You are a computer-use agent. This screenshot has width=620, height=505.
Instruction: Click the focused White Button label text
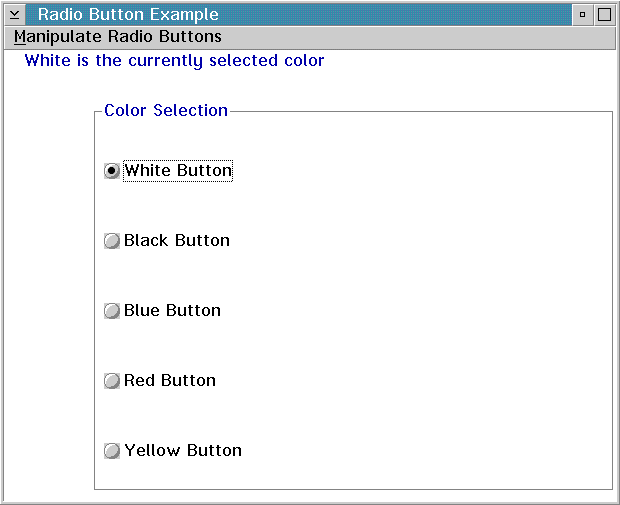[x=178, y=171]
